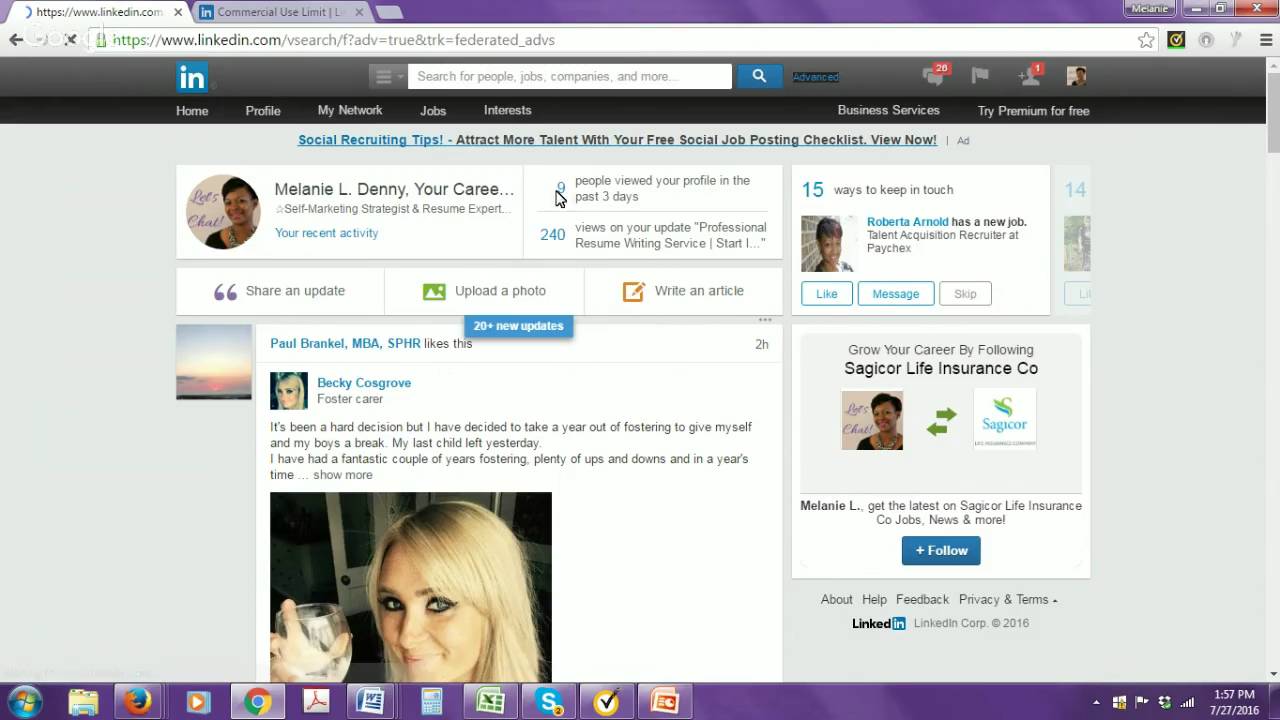Open the Jobs menu item
Screen dimensions: 1280x720
tap(433, 111)
